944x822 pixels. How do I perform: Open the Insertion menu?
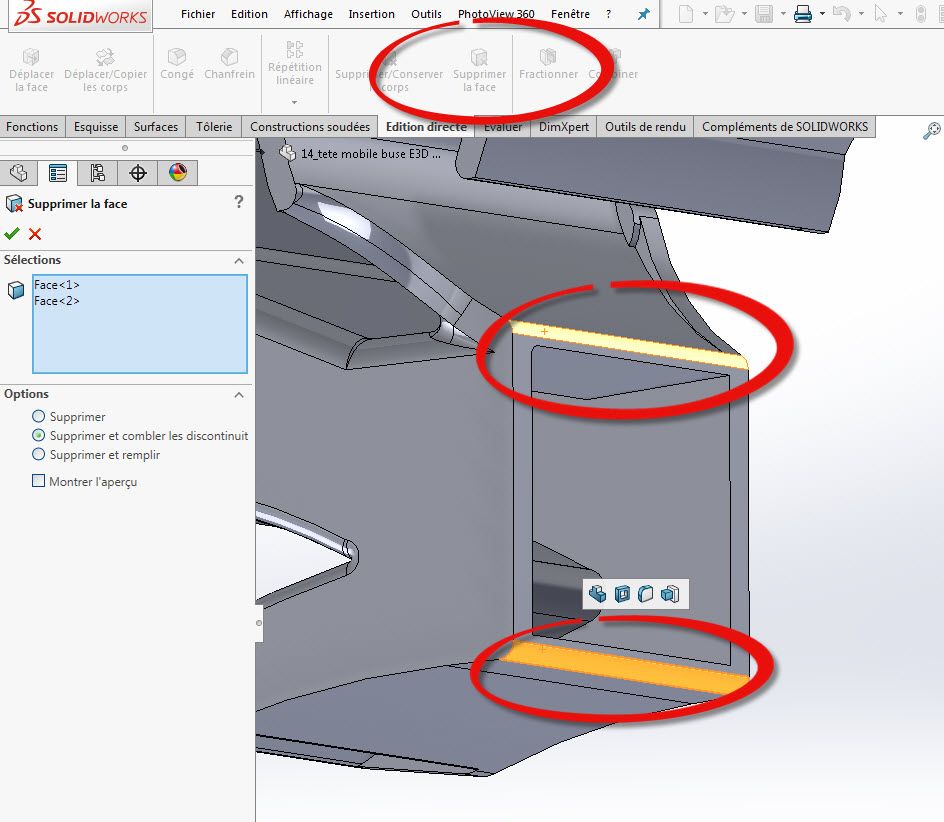click(371, 14)
